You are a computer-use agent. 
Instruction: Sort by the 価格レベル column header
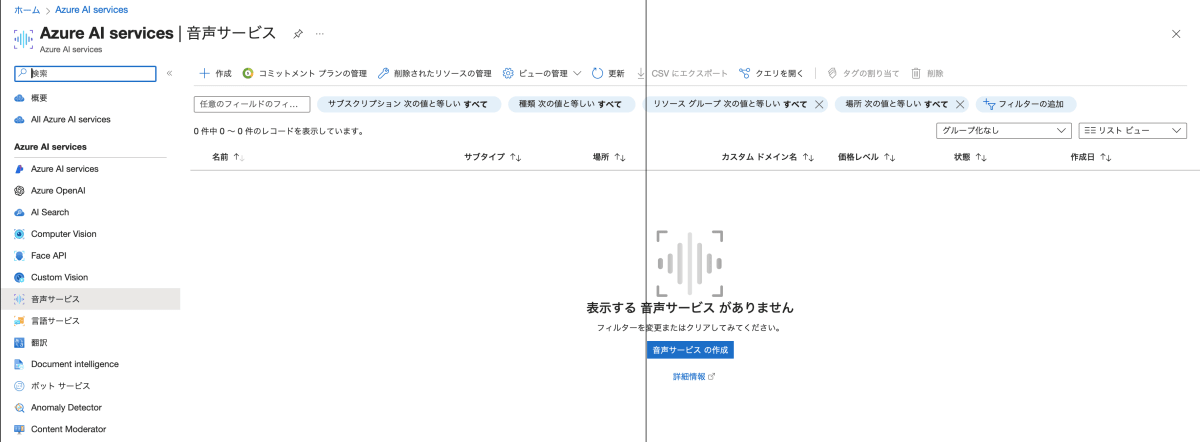pos(866,157)
